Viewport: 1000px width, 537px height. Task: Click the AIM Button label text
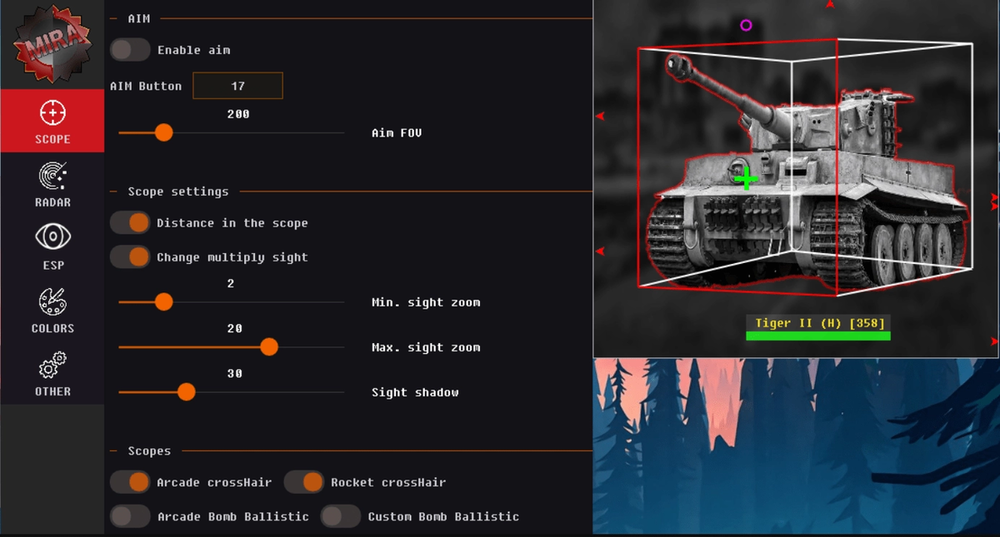146,86
